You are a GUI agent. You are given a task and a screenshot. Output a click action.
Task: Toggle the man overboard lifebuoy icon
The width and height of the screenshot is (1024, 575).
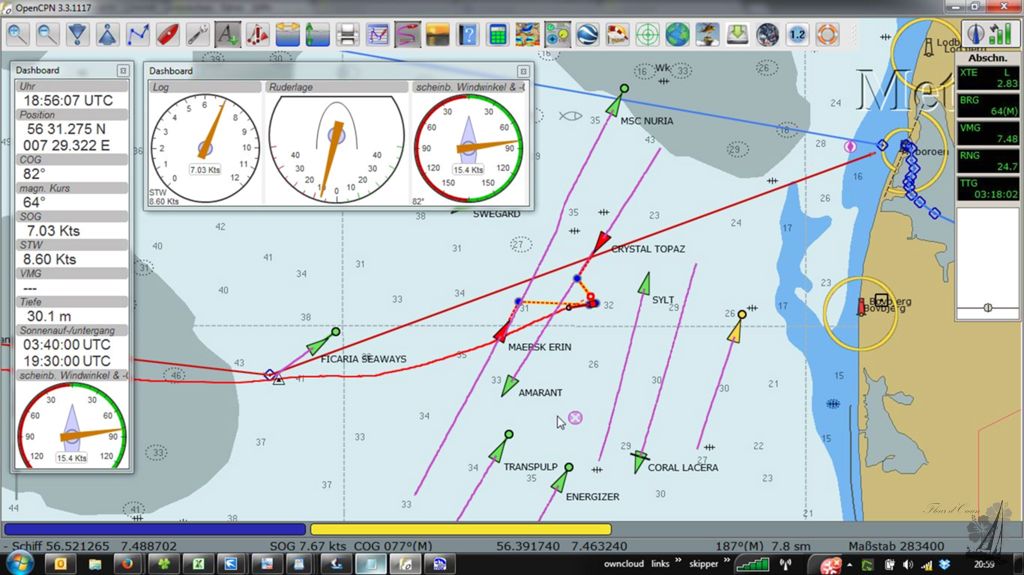[x=827, y=34]
